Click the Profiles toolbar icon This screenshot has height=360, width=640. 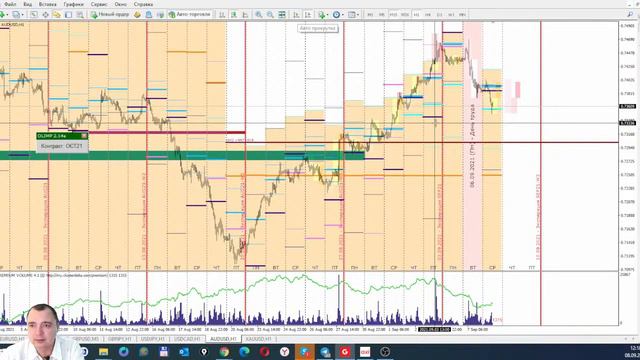(16, 15)
